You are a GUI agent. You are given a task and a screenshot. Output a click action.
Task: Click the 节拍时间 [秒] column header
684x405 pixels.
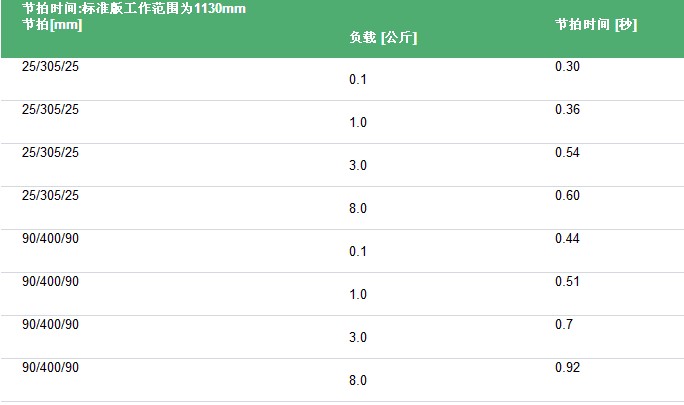(596, 24)
